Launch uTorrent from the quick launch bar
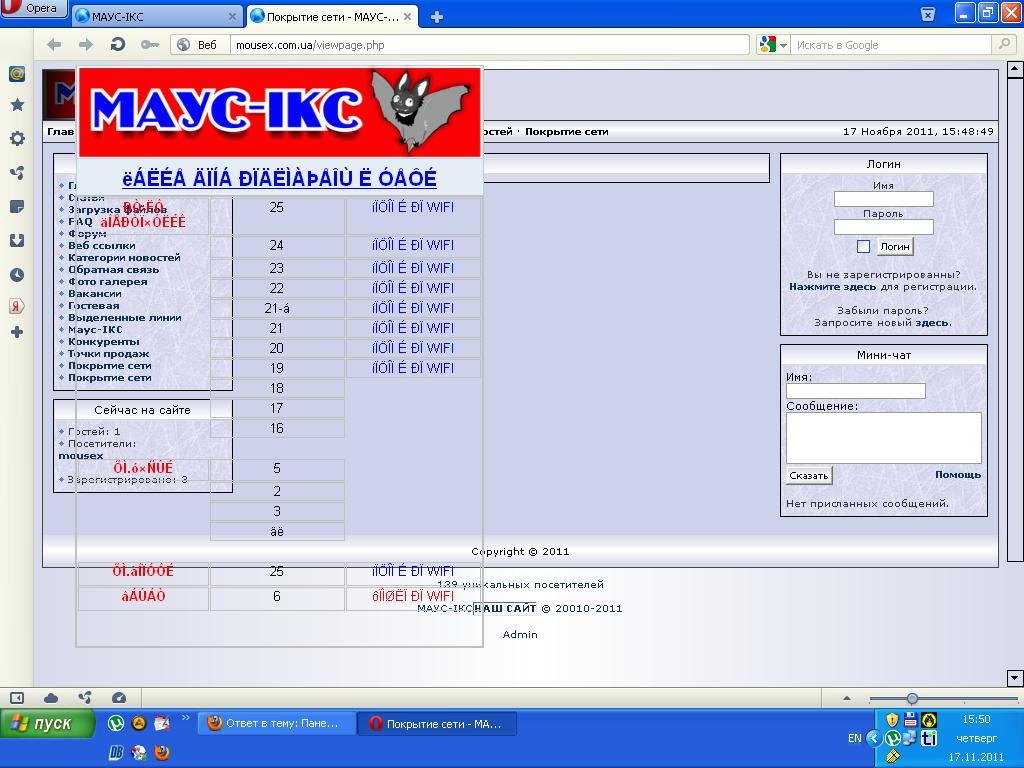The image size is (1024, 768). (x=116, y=723)
